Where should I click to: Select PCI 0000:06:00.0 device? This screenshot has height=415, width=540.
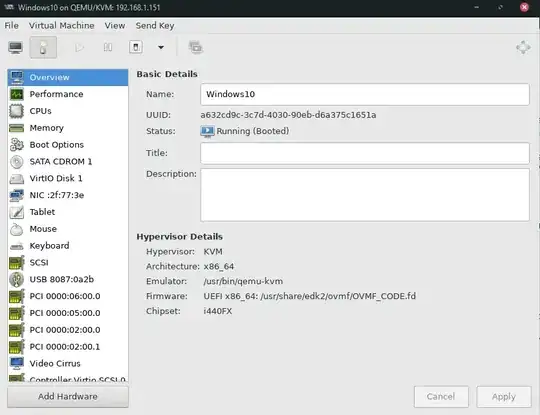coord(68,297)
